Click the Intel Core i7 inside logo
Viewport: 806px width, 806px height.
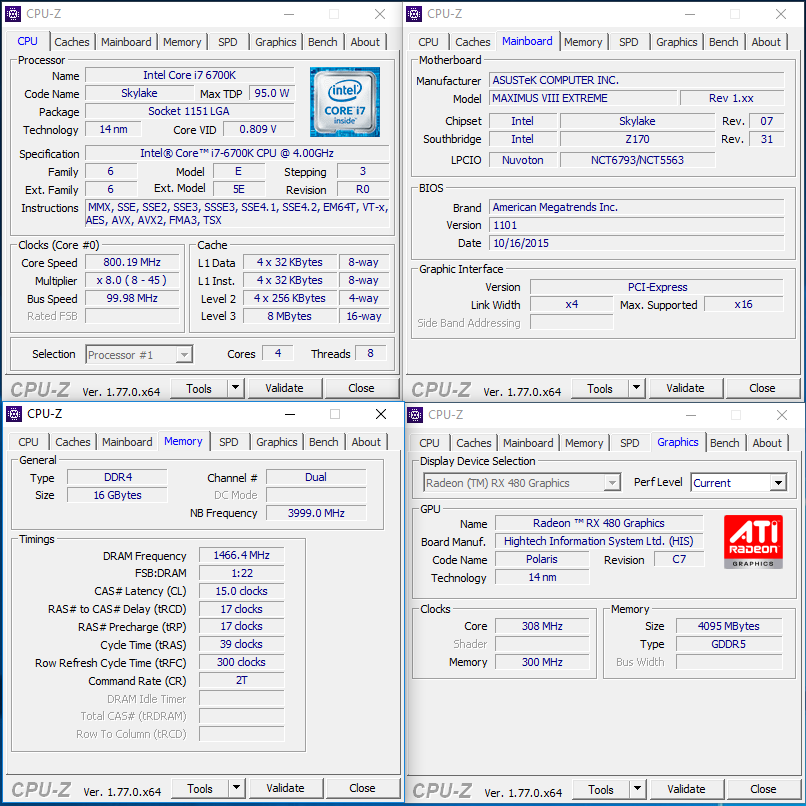345,102
